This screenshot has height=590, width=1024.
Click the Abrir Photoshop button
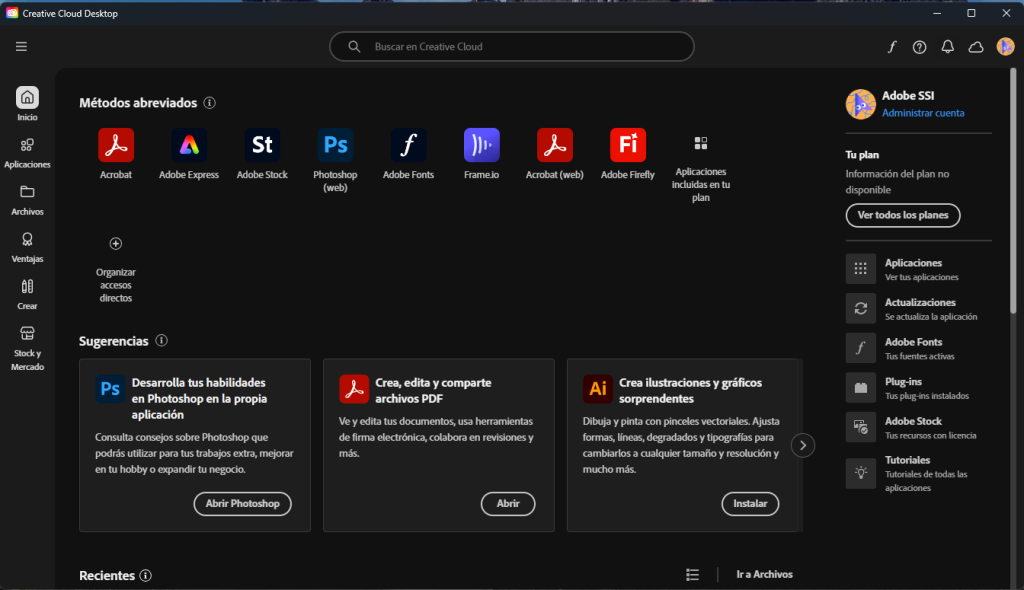point(242,504)
